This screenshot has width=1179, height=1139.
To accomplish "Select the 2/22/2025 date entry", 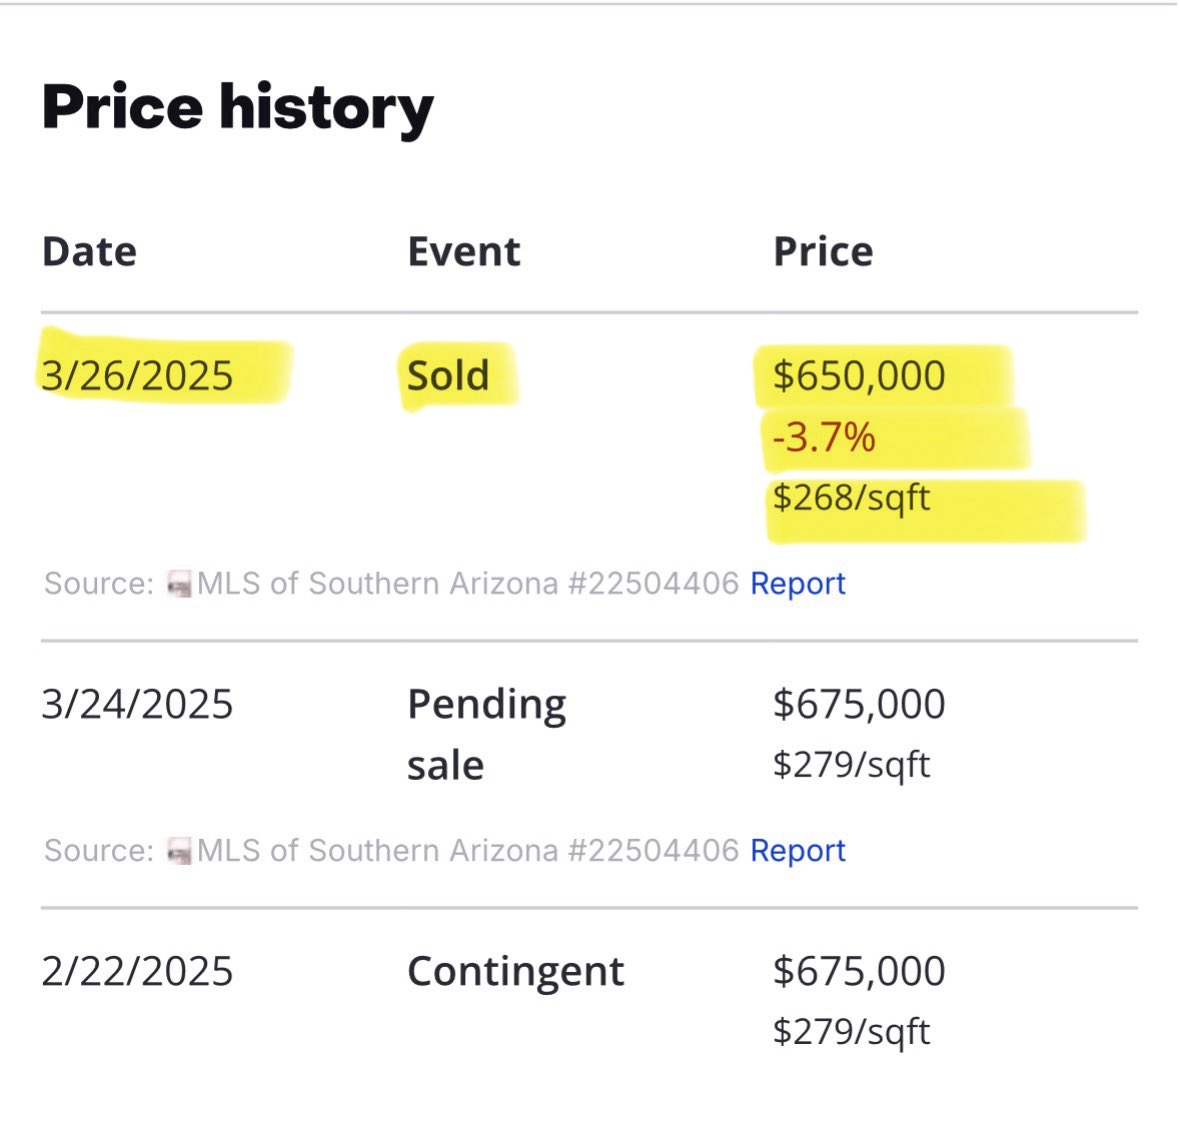I will (137, 971).
